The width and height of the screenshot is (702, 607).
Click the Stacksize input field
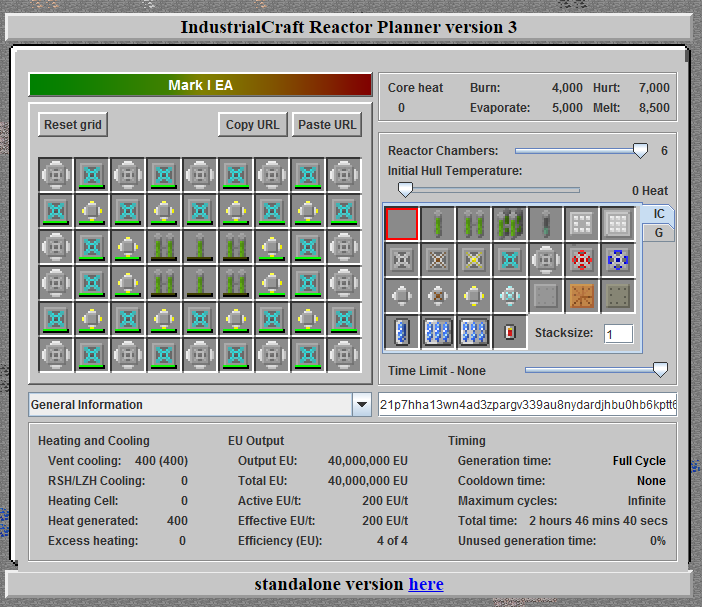click(x=618, y=333)
